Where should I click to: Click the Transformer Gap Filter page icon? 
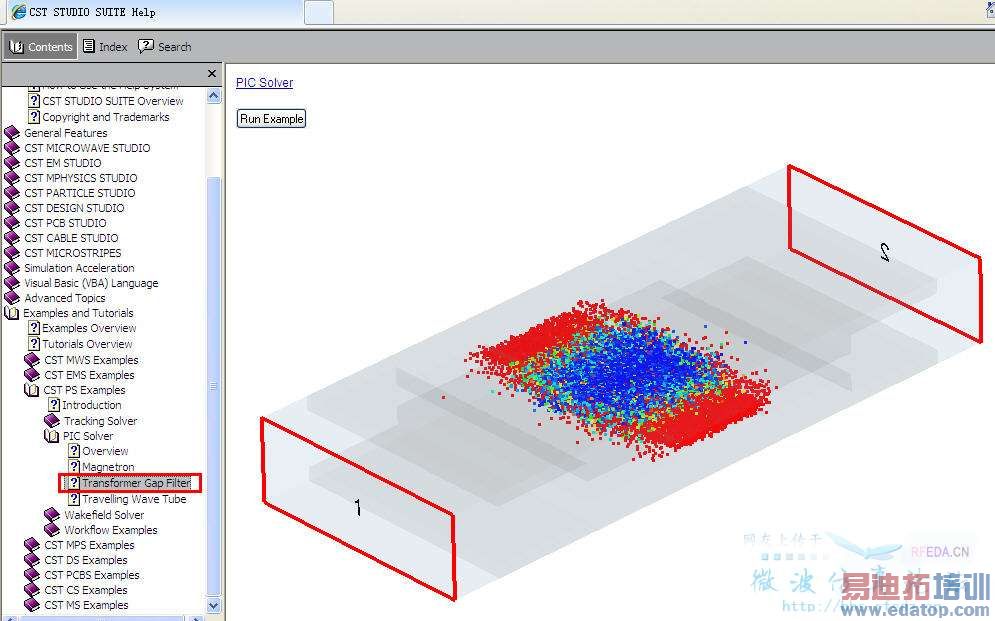[x=74, y=483]
